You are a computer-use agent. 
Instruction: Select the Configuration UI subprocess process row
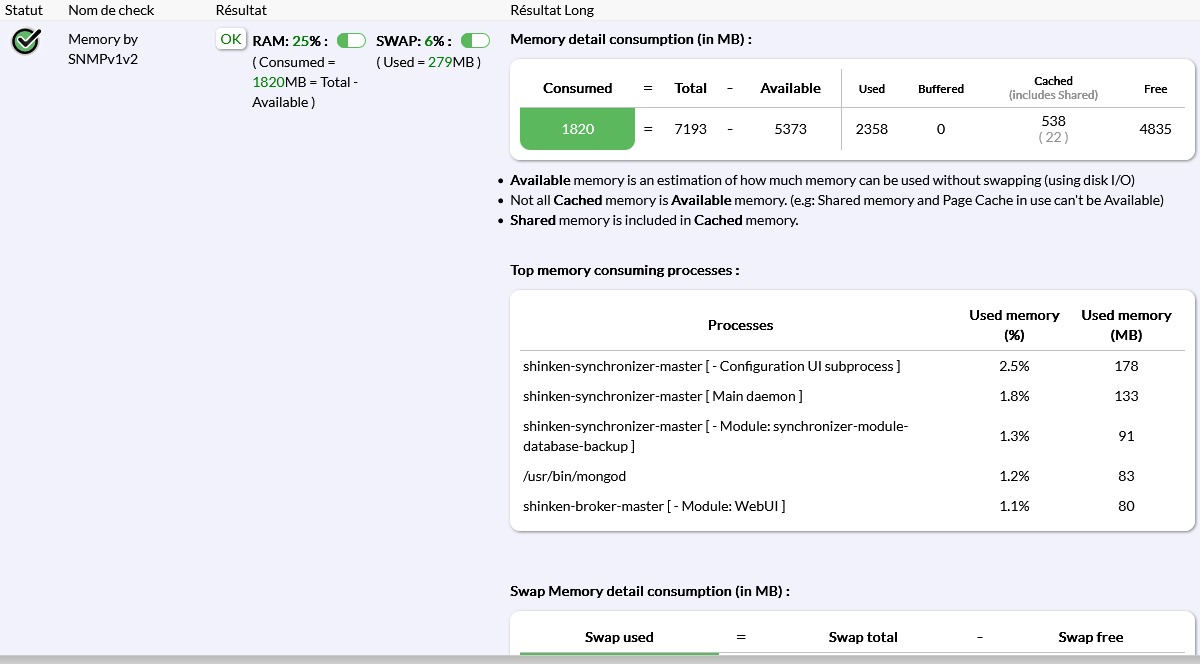[x=711, y=366]
